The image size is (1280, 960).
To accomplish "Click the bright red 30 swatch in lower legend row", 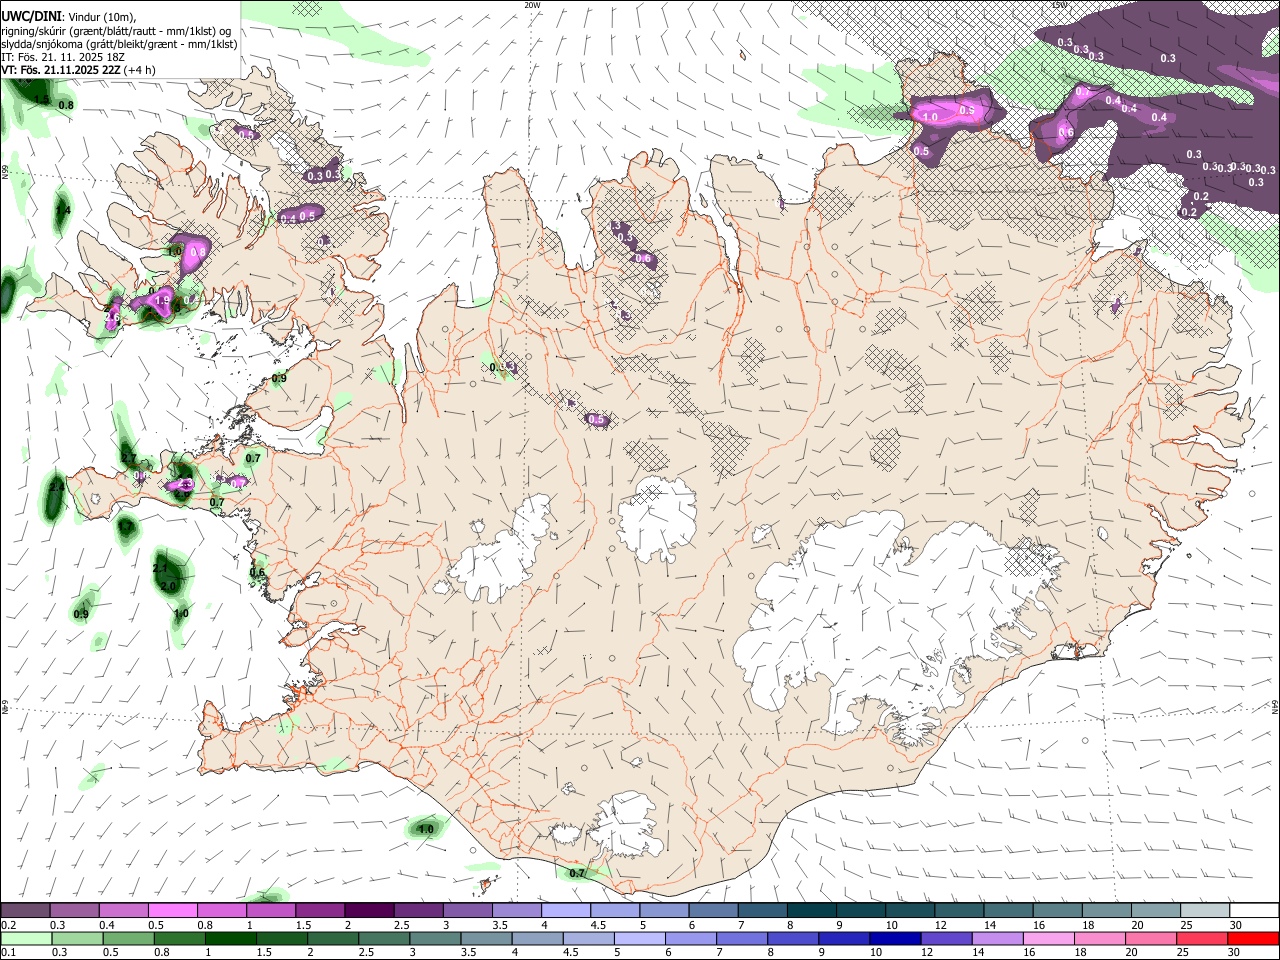I will point(1253,939).
